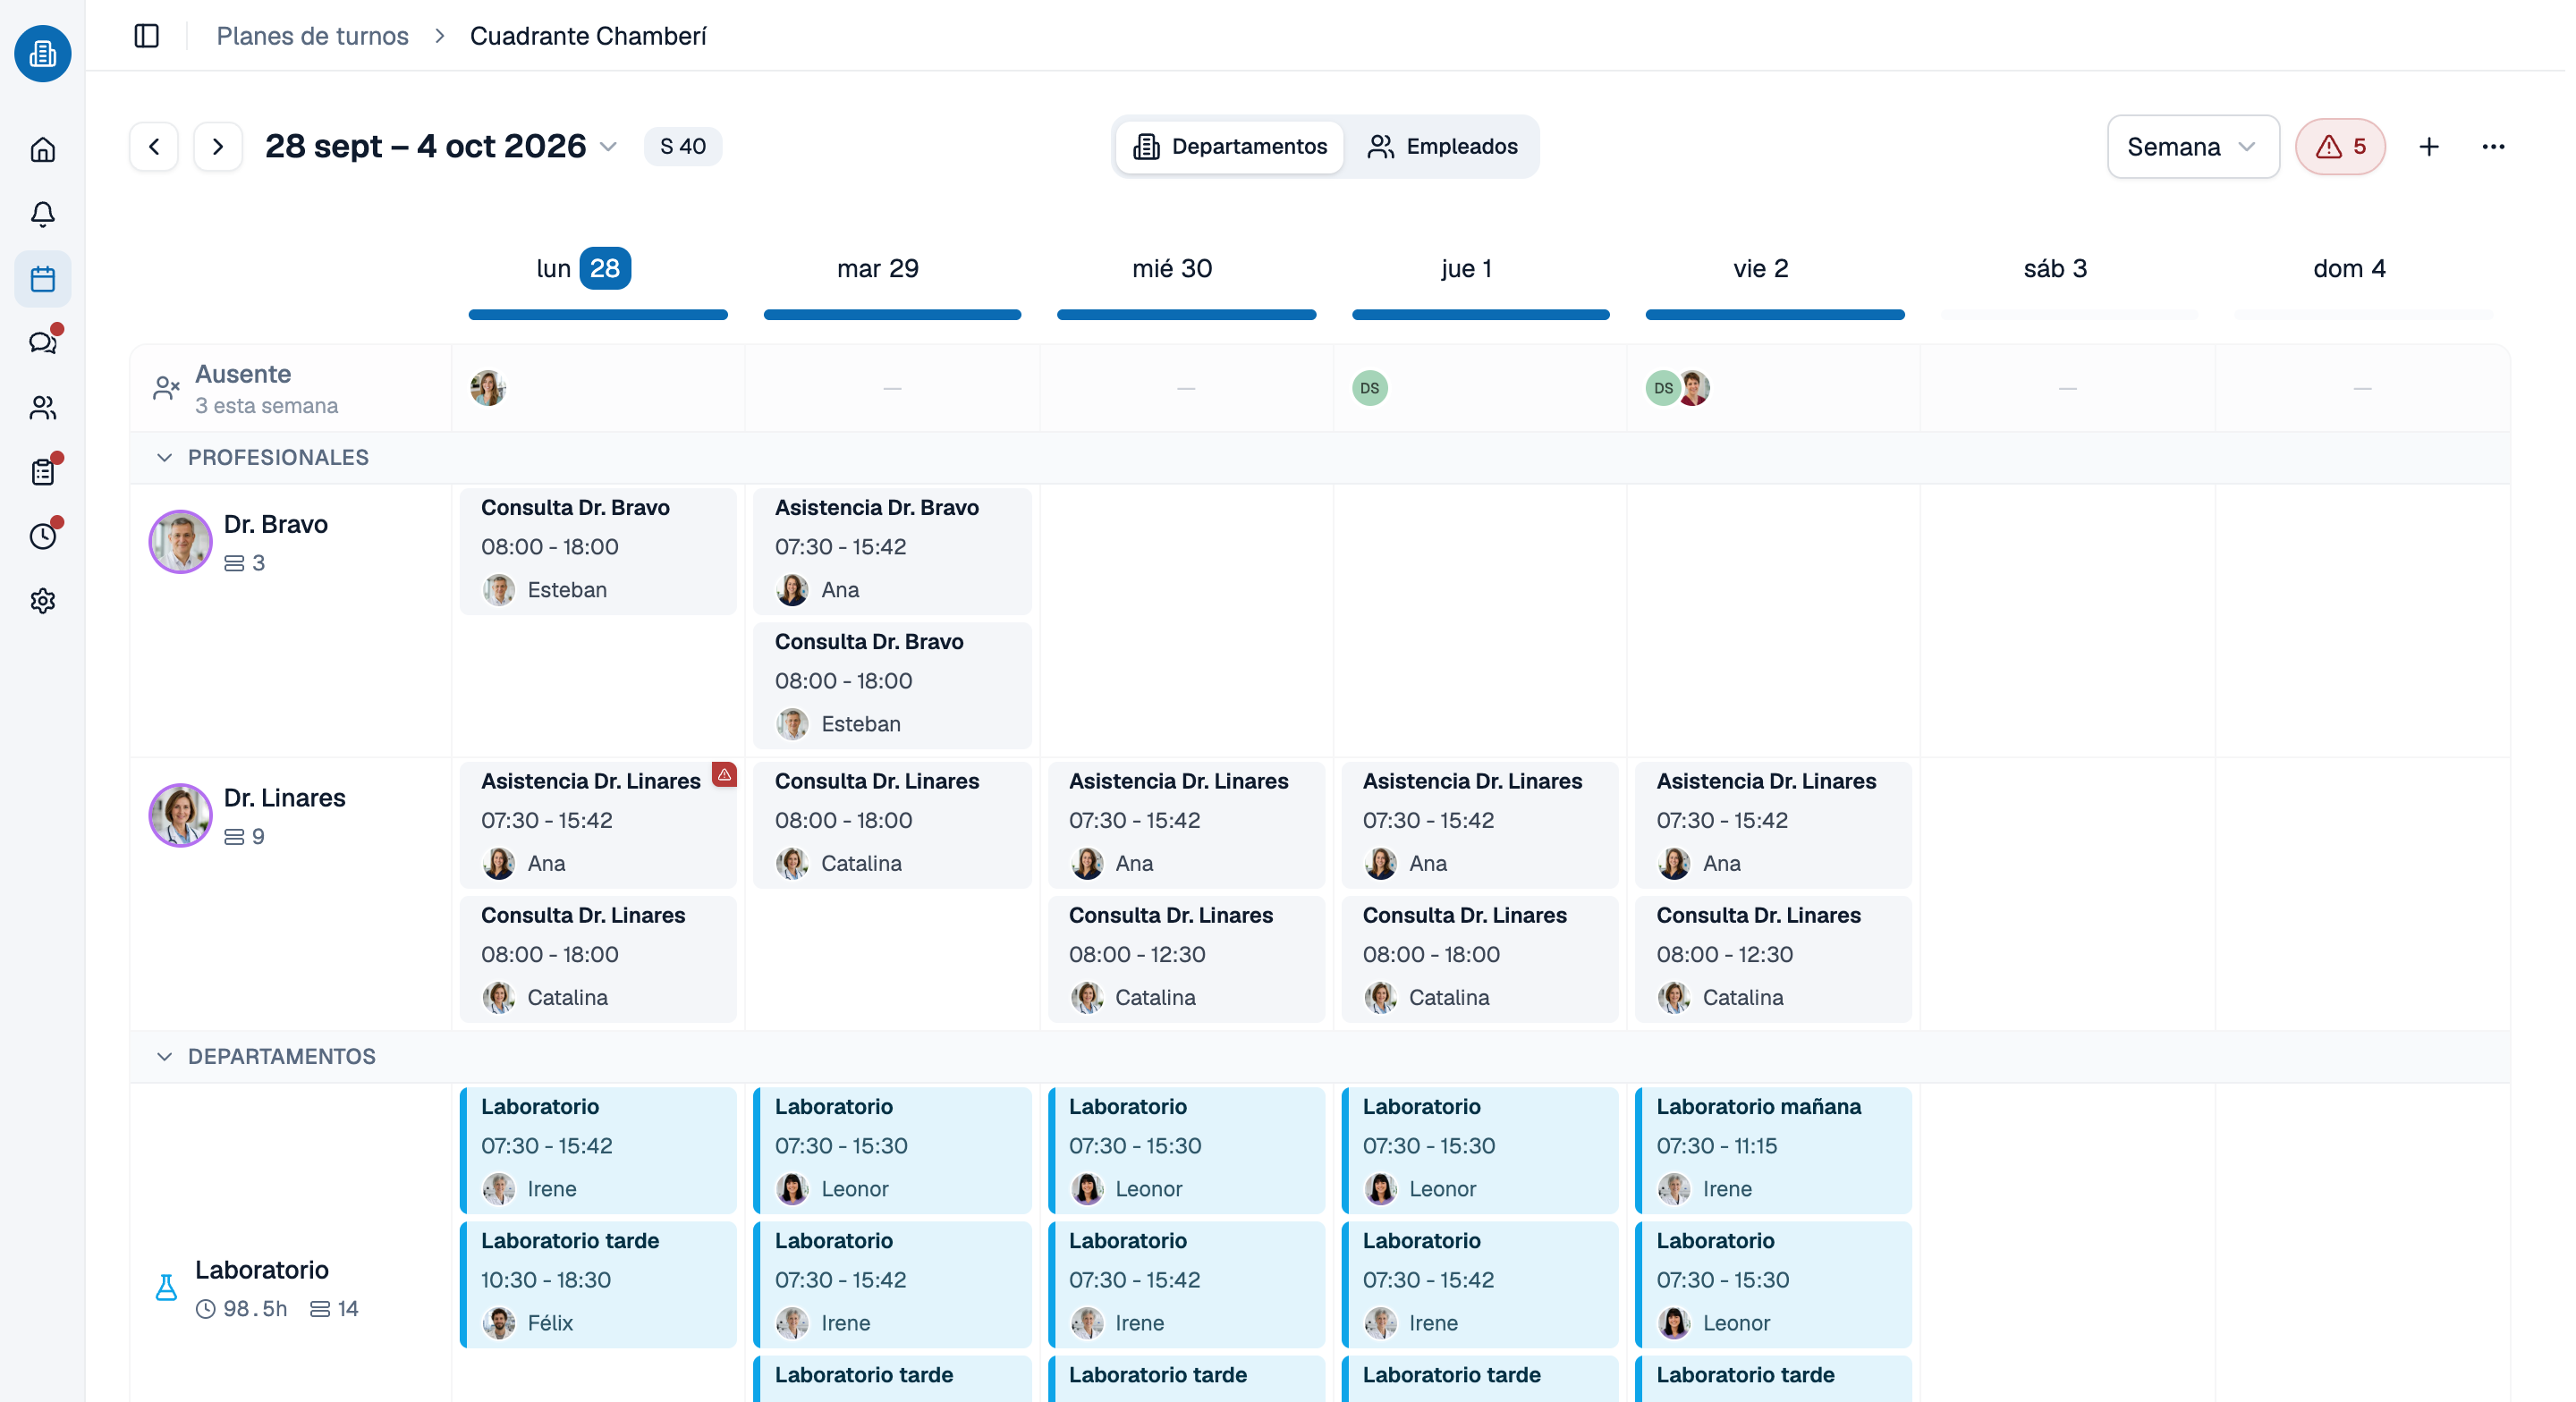Add new item with plus icon
This screenshot has width=2576, height=1402.
(x=2429, y=147)
